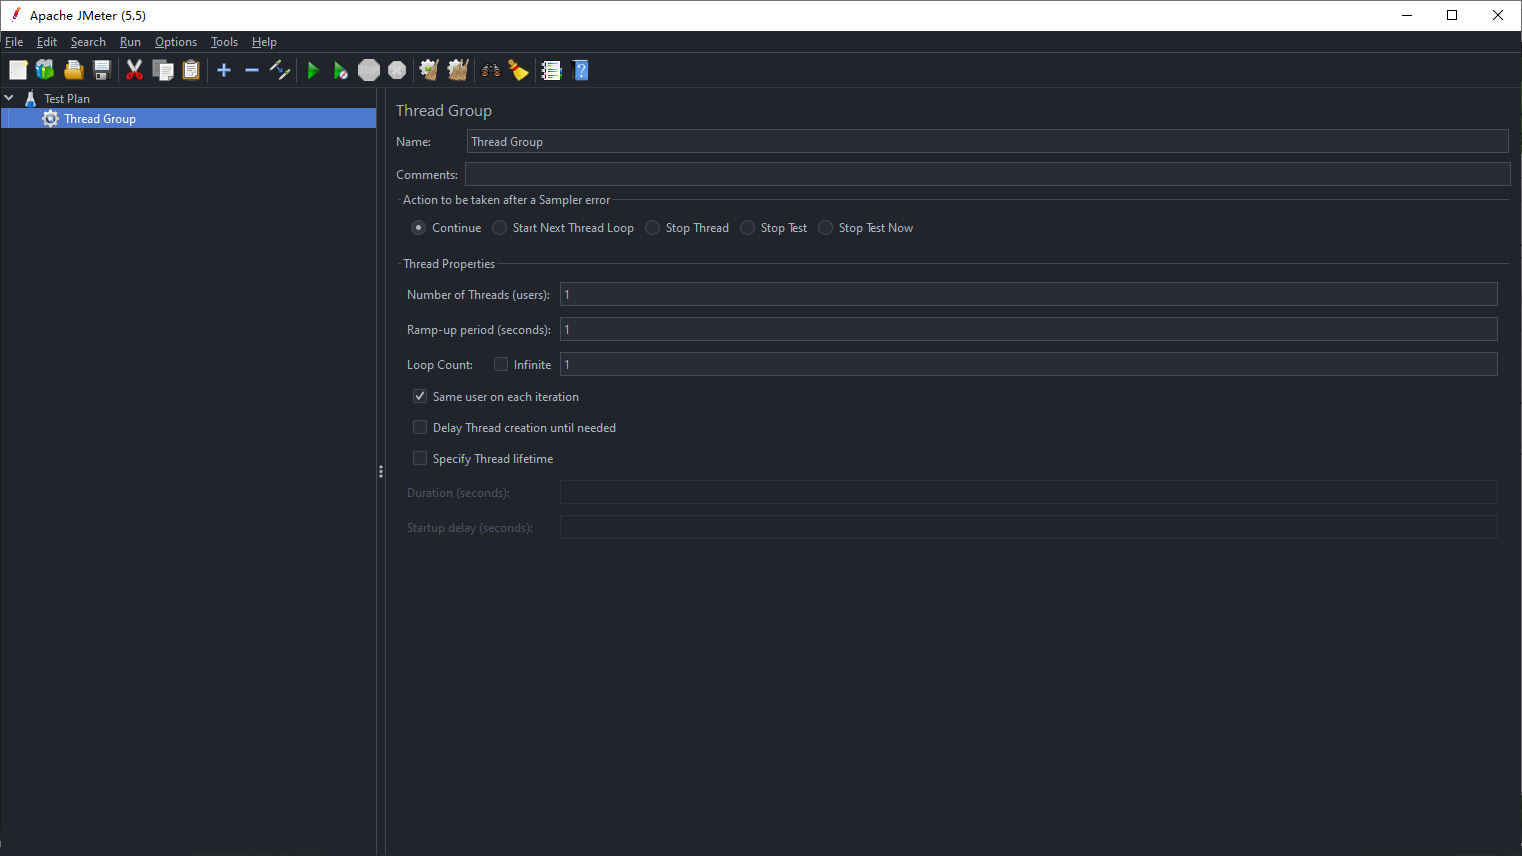
Task: Open function helper dialog icon
Action: pos(551,70)
